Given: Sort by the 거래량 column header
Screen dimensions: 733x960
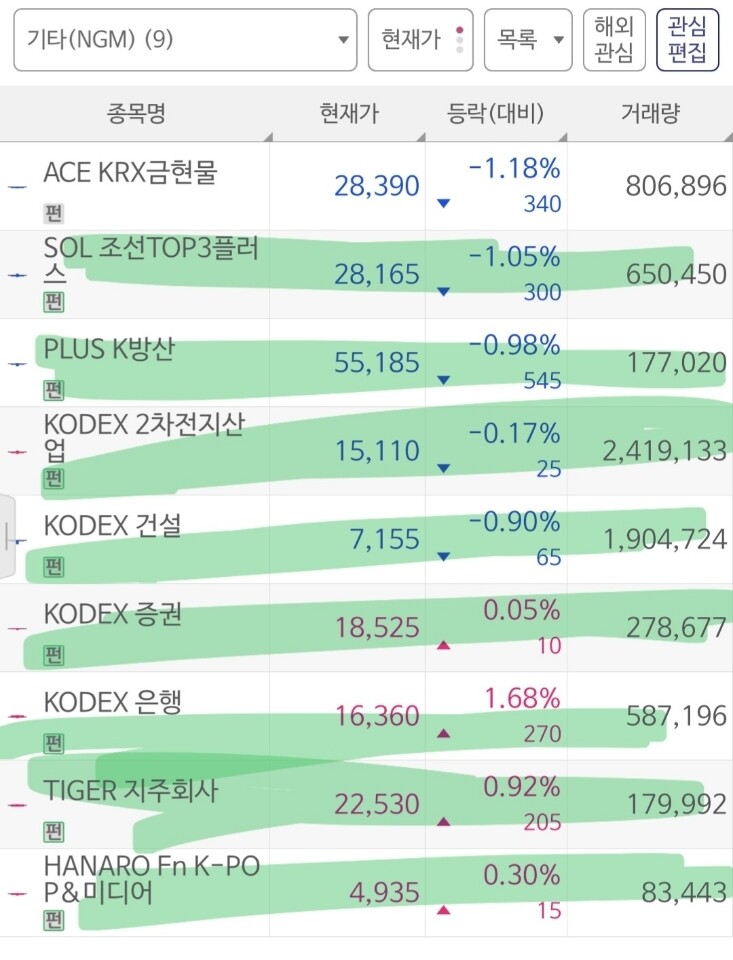Looking at the screenshot, I should pyautogui.click(x=650, y=113).
